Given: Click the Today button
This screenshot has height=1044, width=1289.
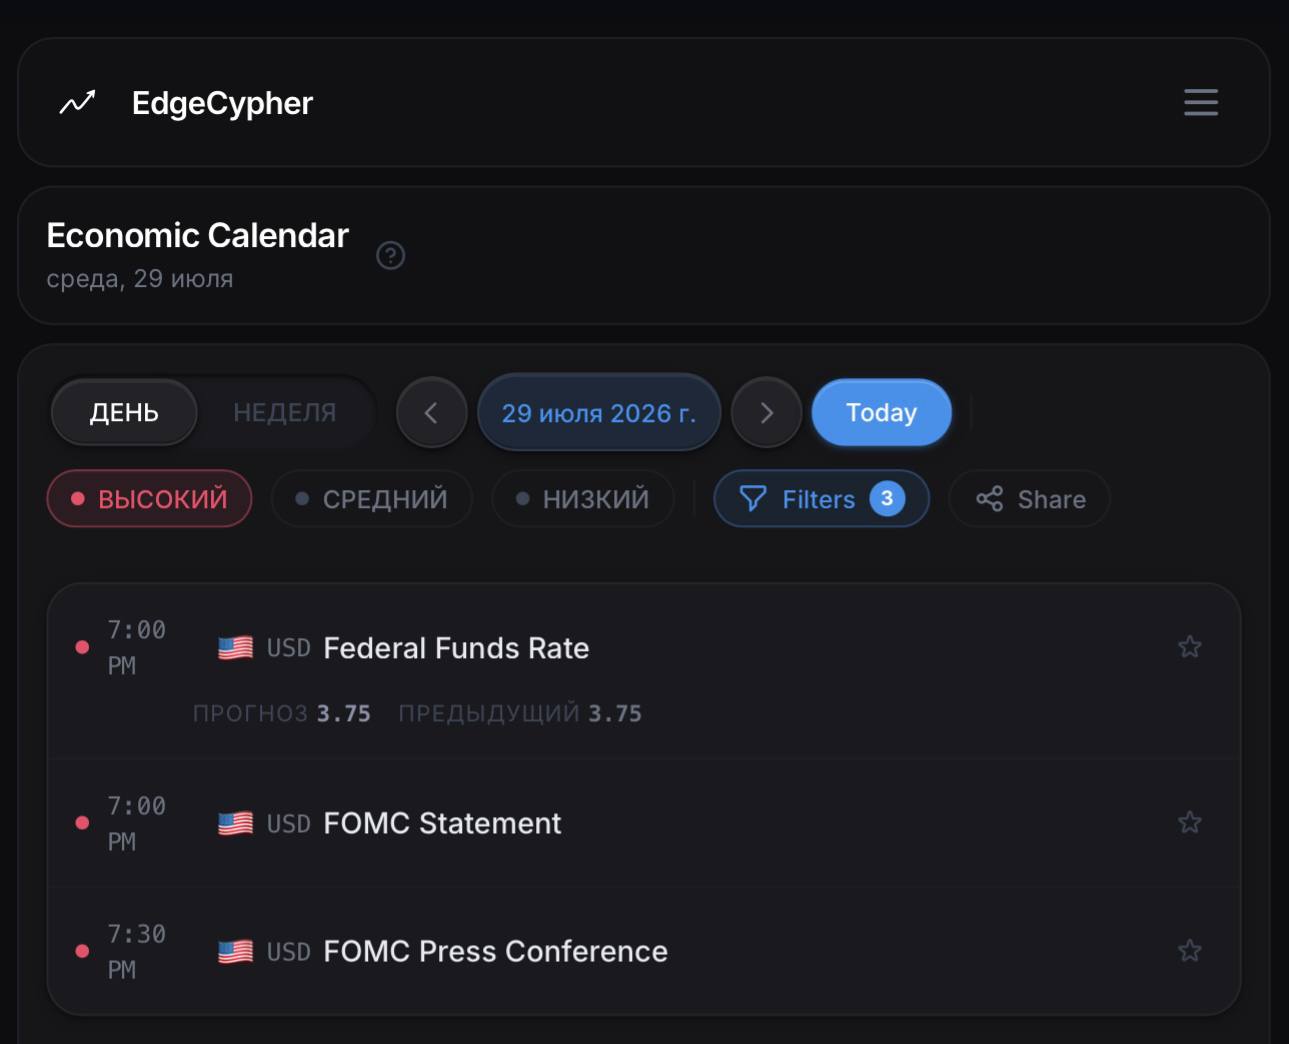Looking at the screenshot, I should pos(881,412).
